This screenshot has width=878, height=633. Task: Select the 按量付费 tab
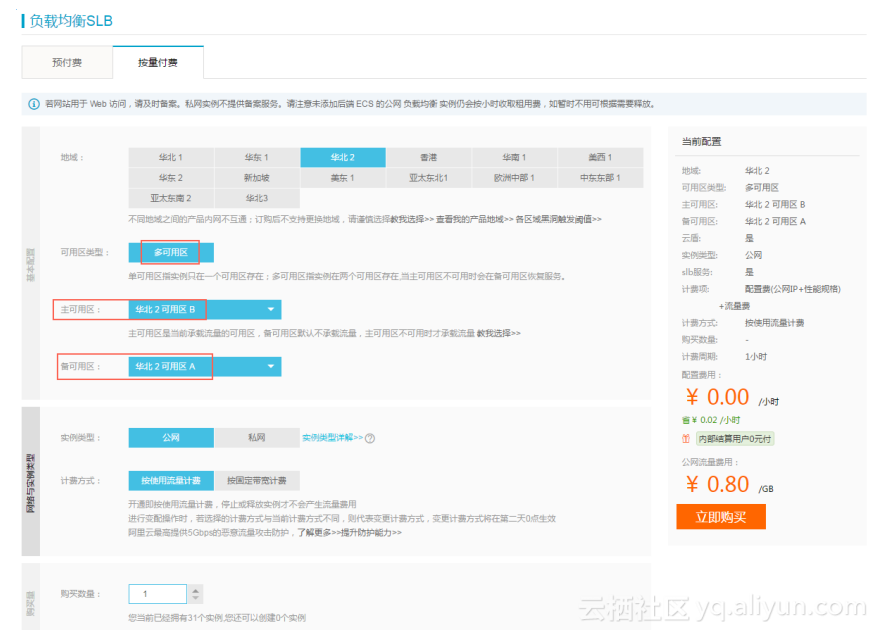(x=158, y=62)
